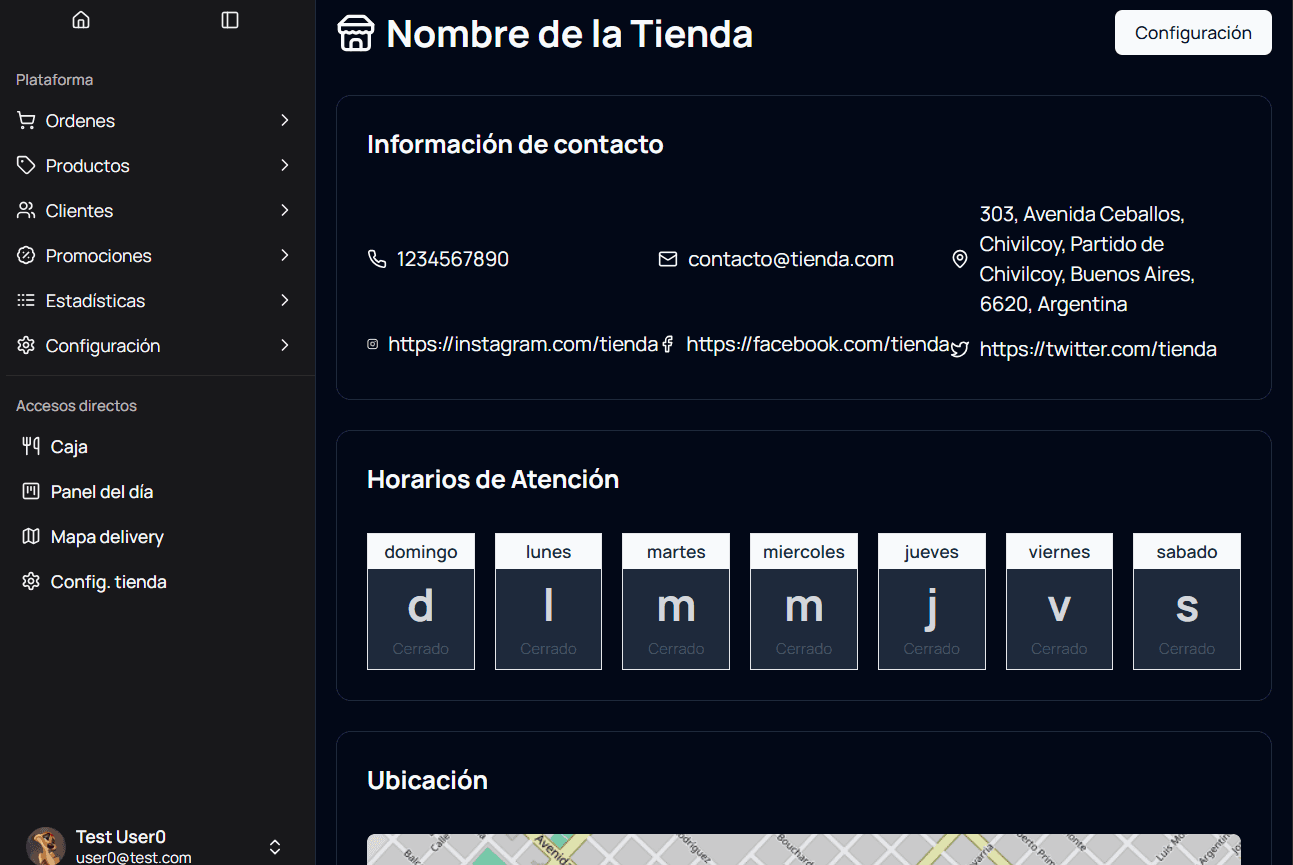Open the Promociones menu item

point(157,256)
